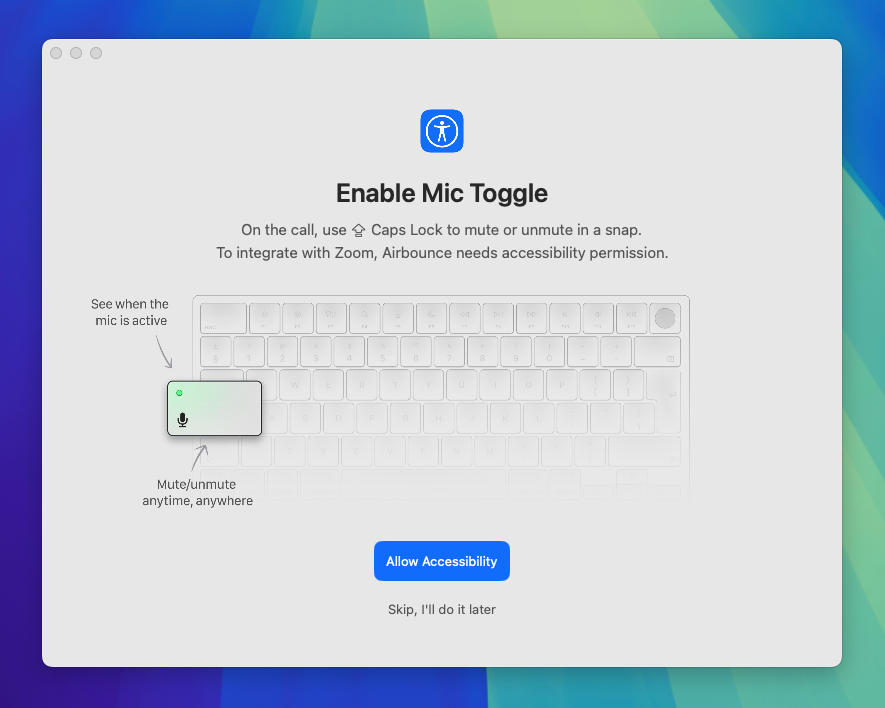Click the Enable Mic Toggle heading
The image size is (885, 708).
coord(442,193)
